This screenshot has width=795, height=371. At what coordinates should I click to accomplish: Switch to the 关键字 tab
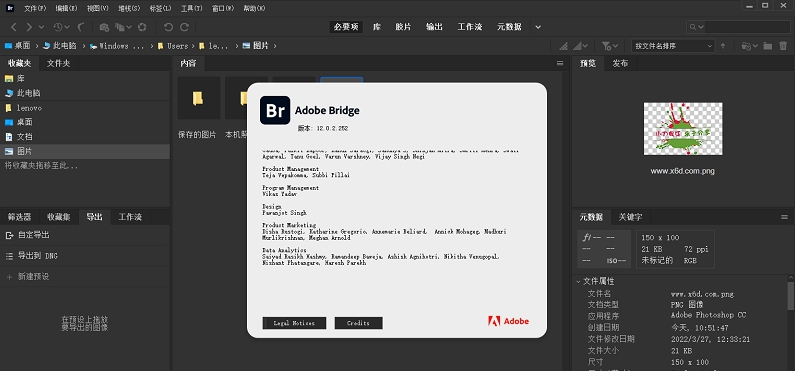(630, 217)
